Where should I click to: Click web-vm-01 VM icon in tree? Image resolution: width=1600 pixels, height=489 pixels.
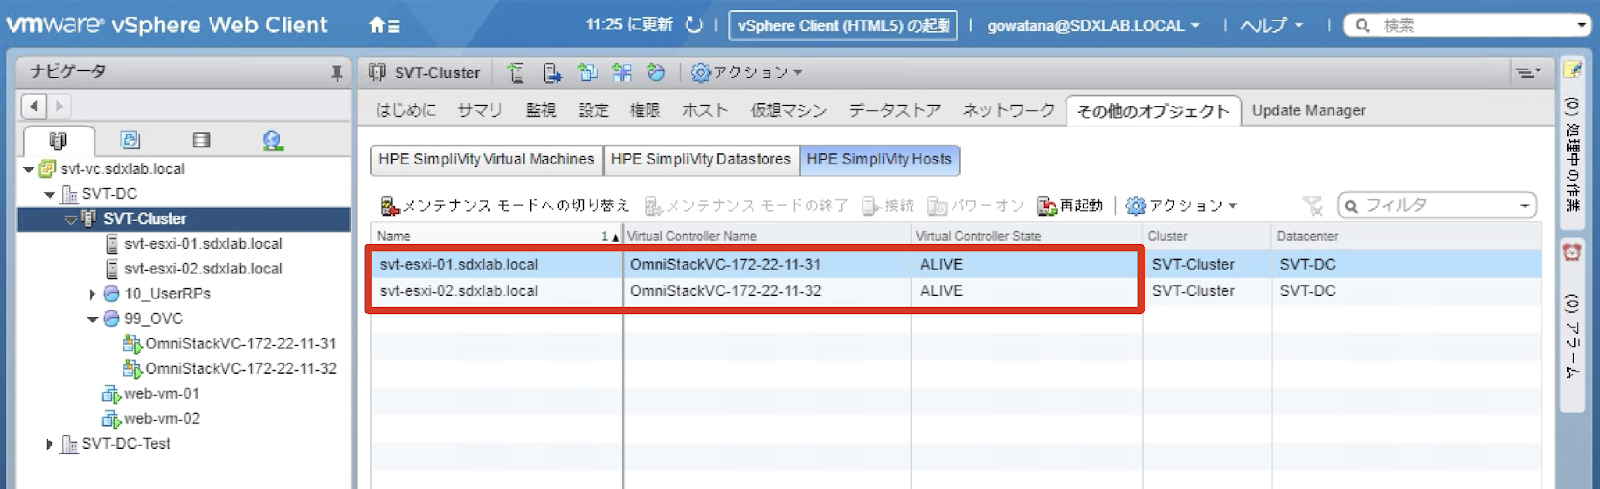coord(111,394)
